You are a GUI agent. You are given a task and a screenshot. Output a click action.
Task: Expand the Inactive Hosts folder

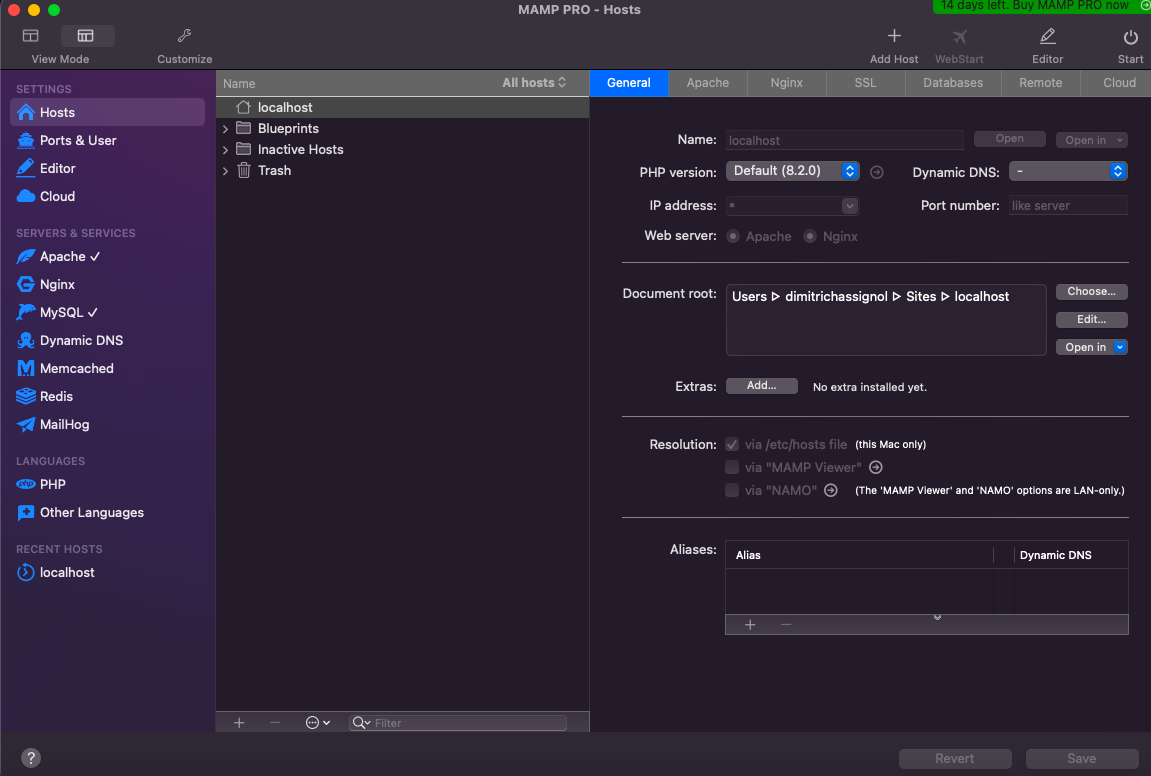(x=225, y=150)
